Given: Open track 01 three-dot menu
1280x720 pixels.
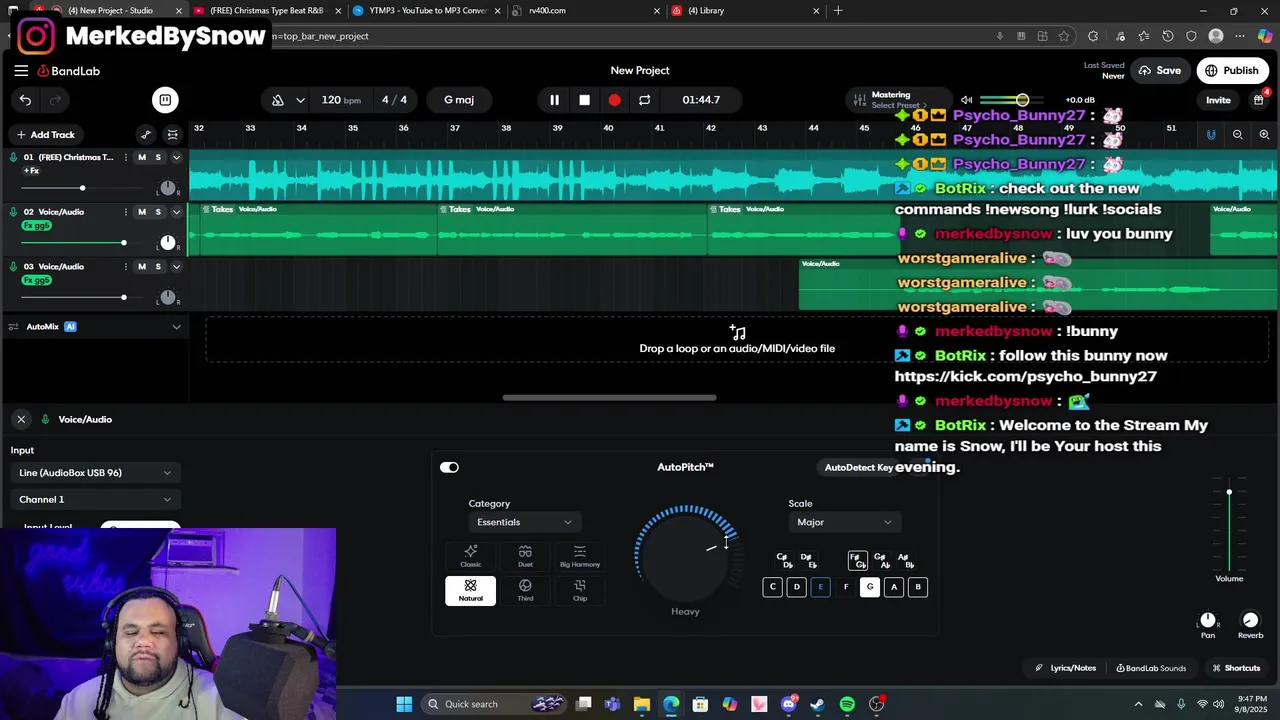Looking at the screenshot, I should pyautogui.click(x=125, y=157).
